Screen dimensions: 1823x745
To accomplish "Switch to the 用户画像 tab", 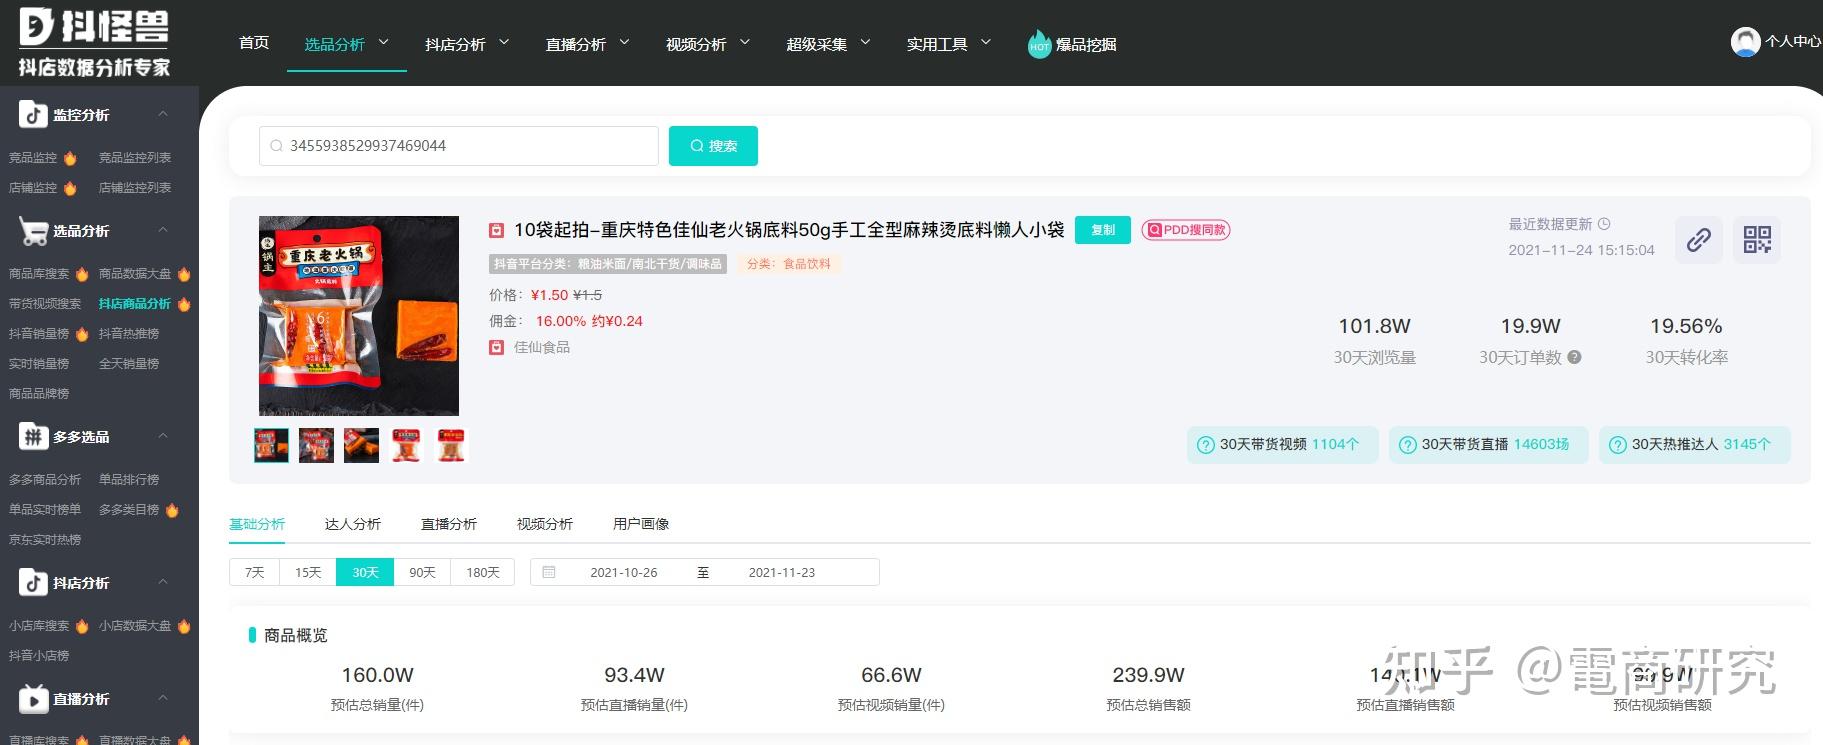I will 641,524.
